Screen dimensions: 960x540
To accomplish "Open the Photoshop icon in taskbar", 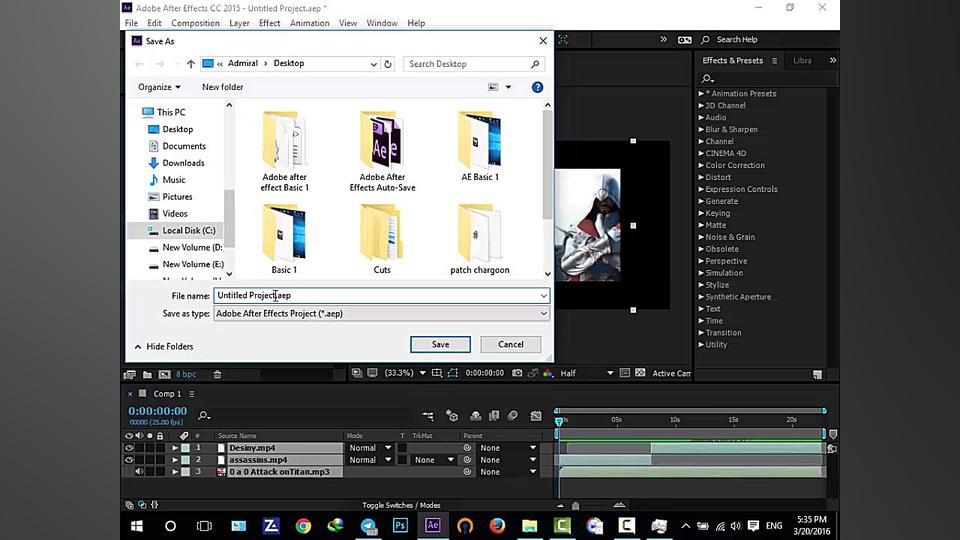I will (400, 525).
